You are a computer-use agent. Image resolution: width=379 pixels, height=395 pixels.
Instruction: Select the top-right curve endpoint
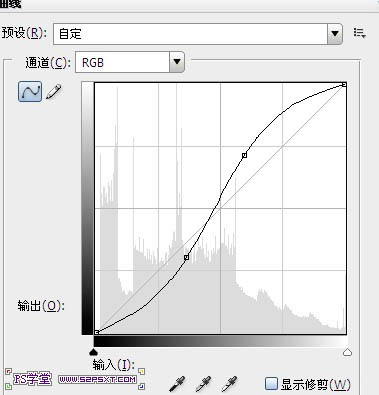click(344, 85)
